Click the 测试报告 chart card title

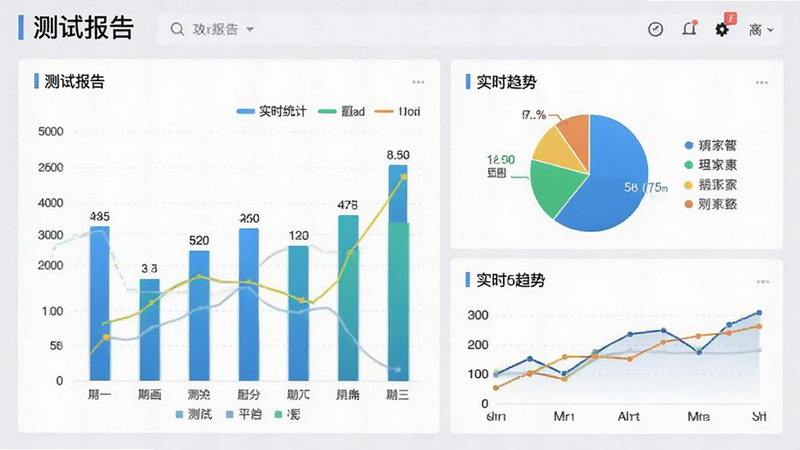[x=74, y=82]
